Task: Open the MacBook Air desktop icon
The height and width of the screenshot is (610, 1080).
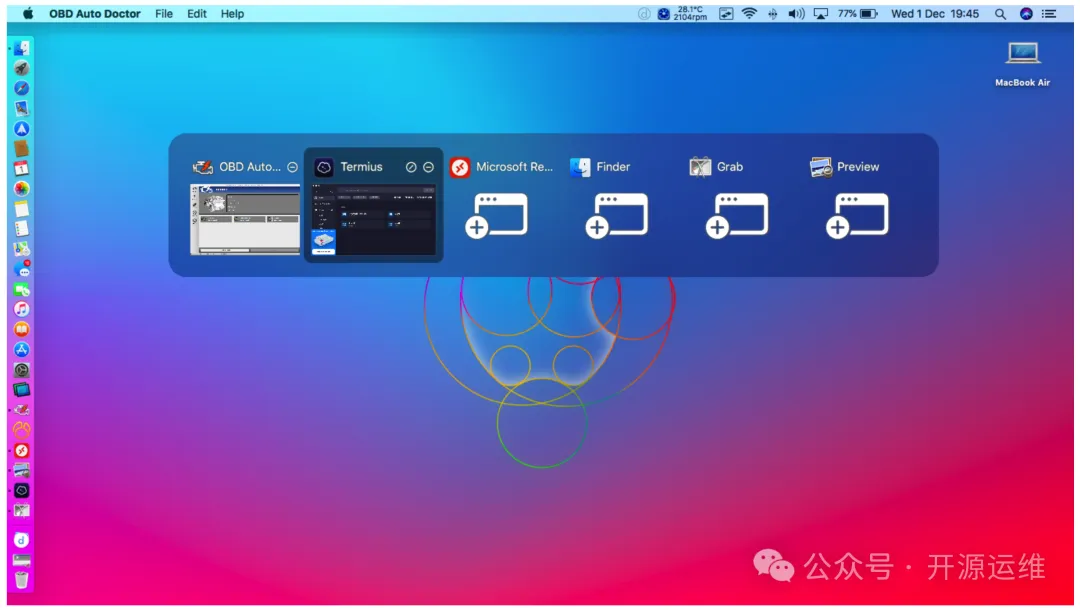Action: (1022, 55)
